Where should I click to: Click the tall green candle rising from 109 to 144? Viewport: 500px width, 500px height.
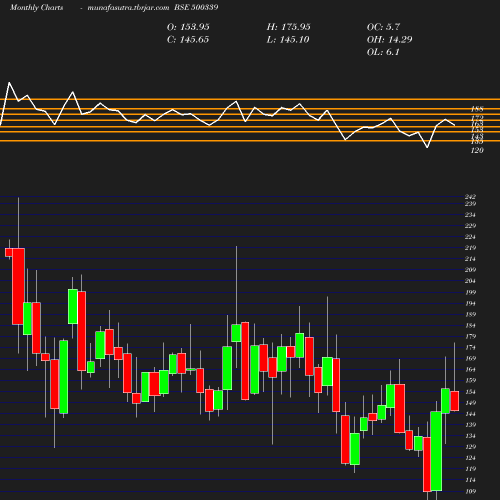pyautogui.click(x=436, y=451)
